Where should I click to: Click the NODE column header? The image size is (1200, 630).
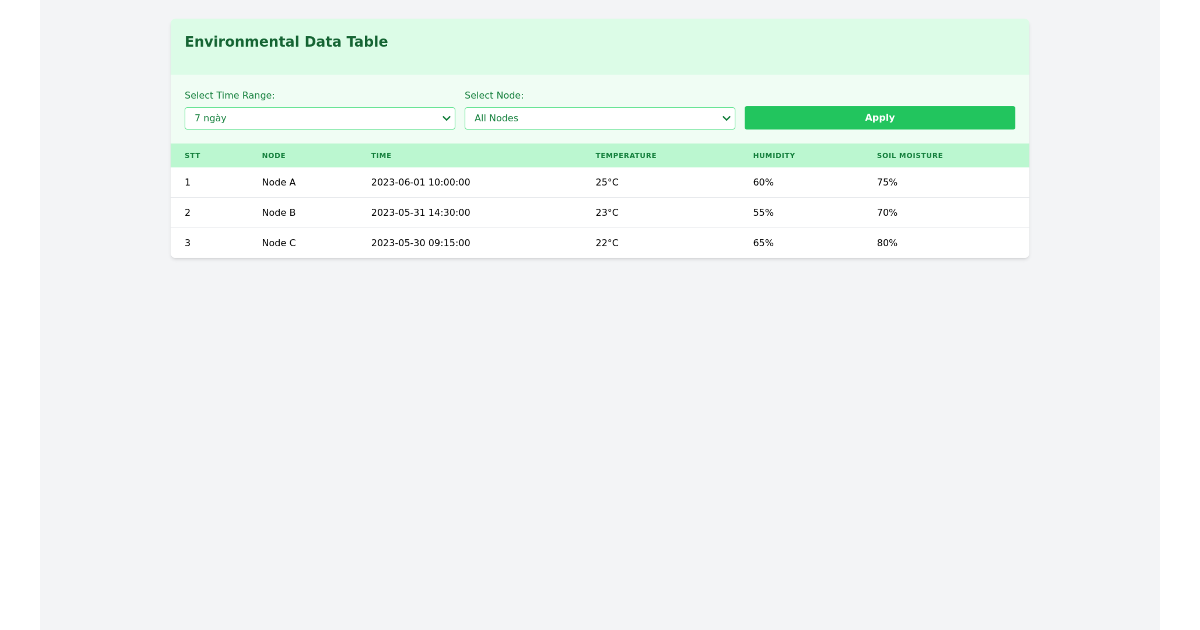point(274,155)
